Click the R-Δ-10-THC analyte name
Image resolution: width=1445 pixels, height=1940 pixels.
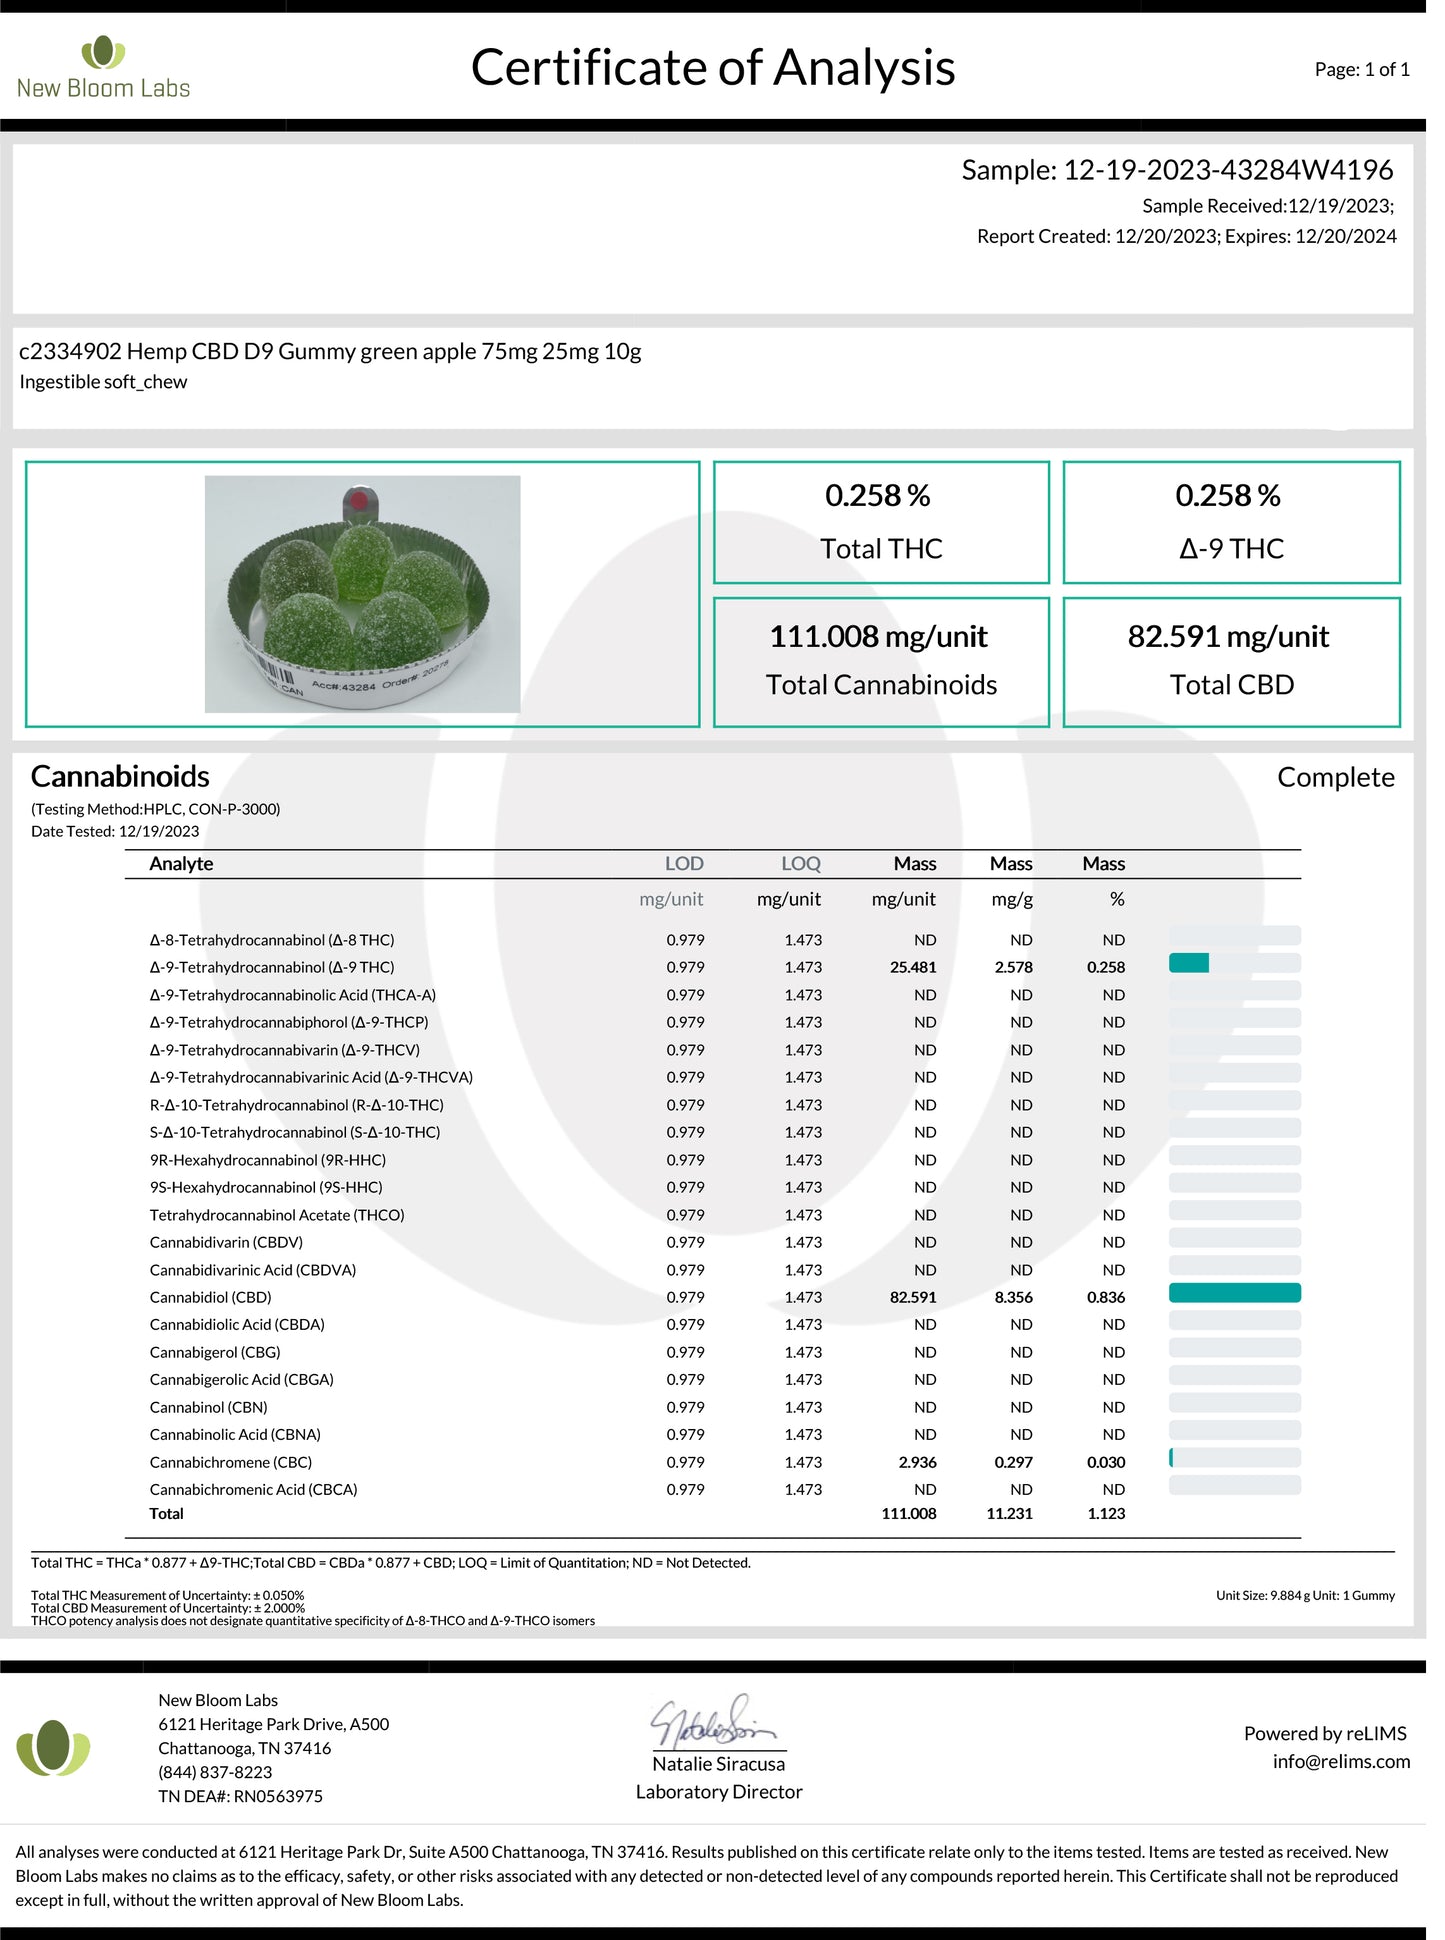pos(297,1105)
